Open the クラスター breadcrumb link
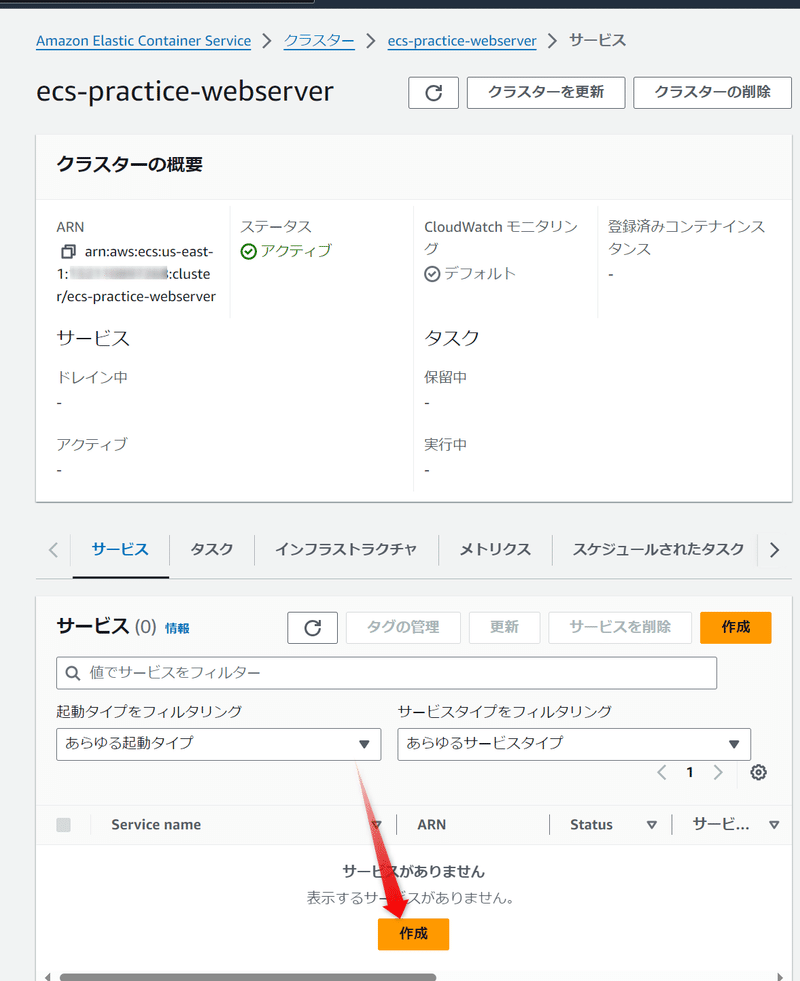800x981 pixels. (x=319, y=41)
